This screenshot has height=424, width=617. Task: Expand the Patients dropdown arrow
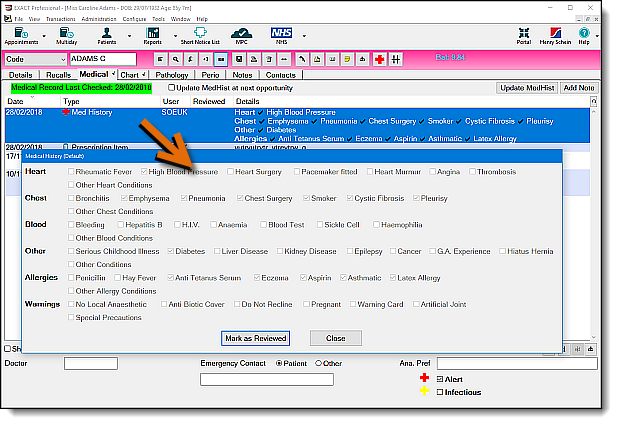point(129,36)
